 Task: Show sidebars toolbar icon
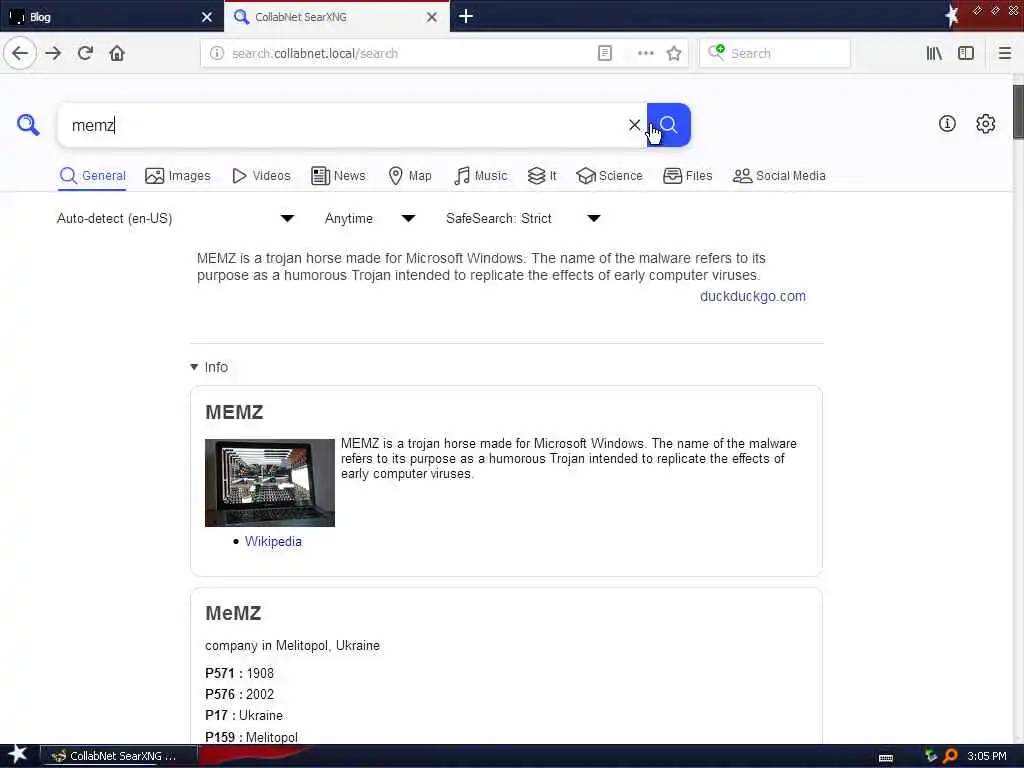click(966, 53)
